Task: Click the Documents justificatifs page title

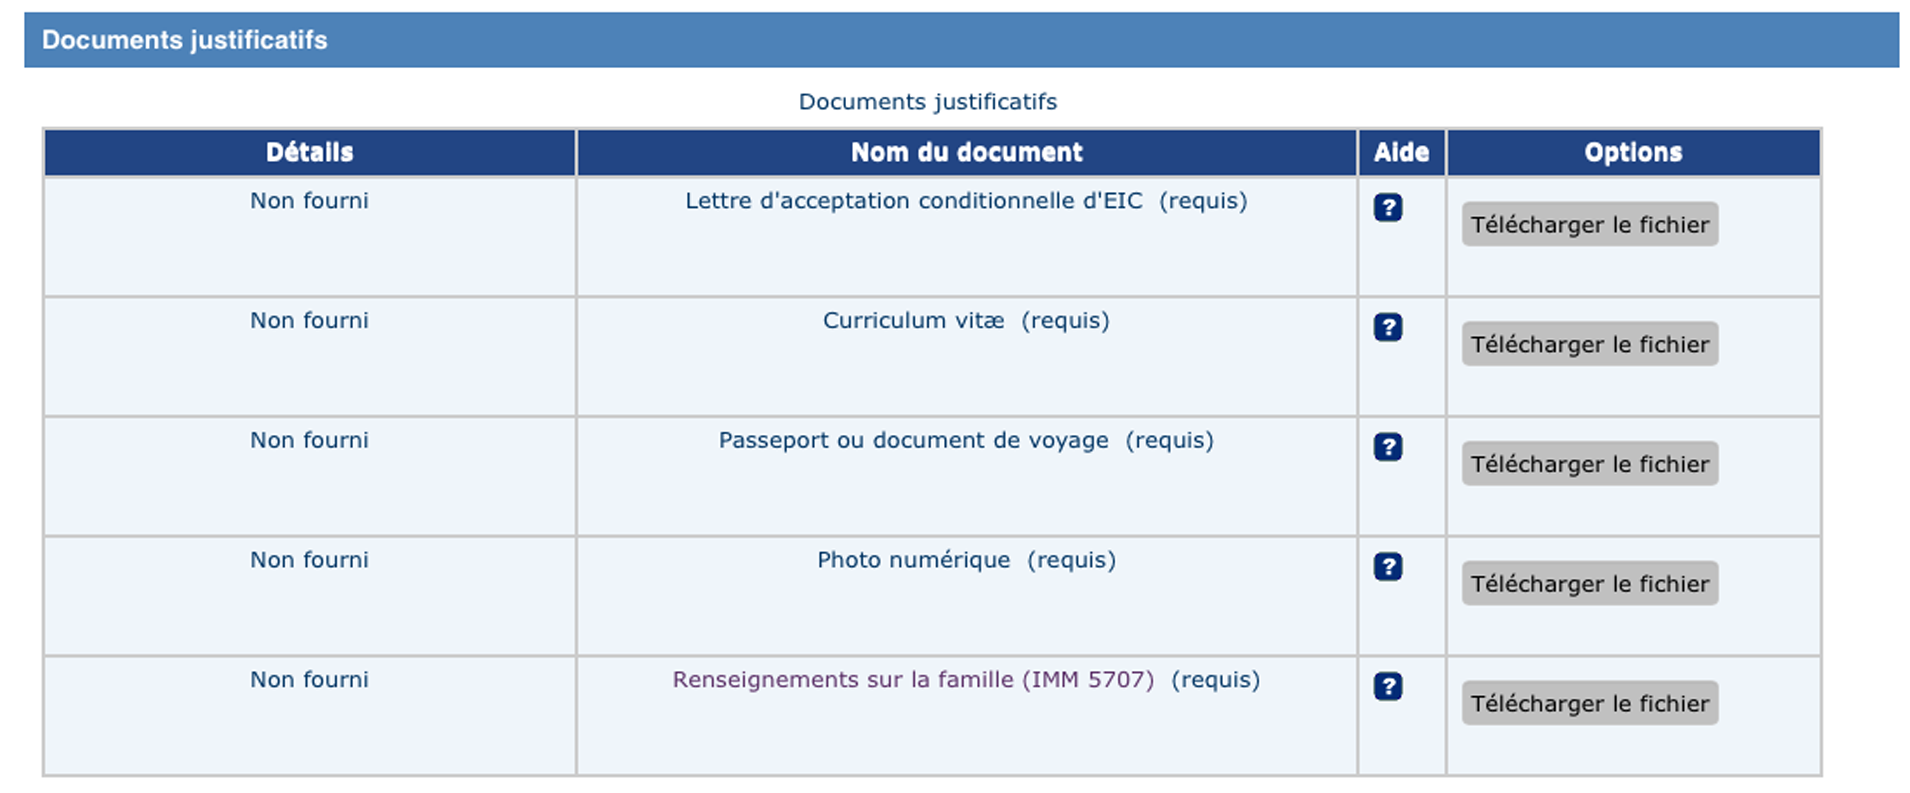Action: (x=928, y=101)
